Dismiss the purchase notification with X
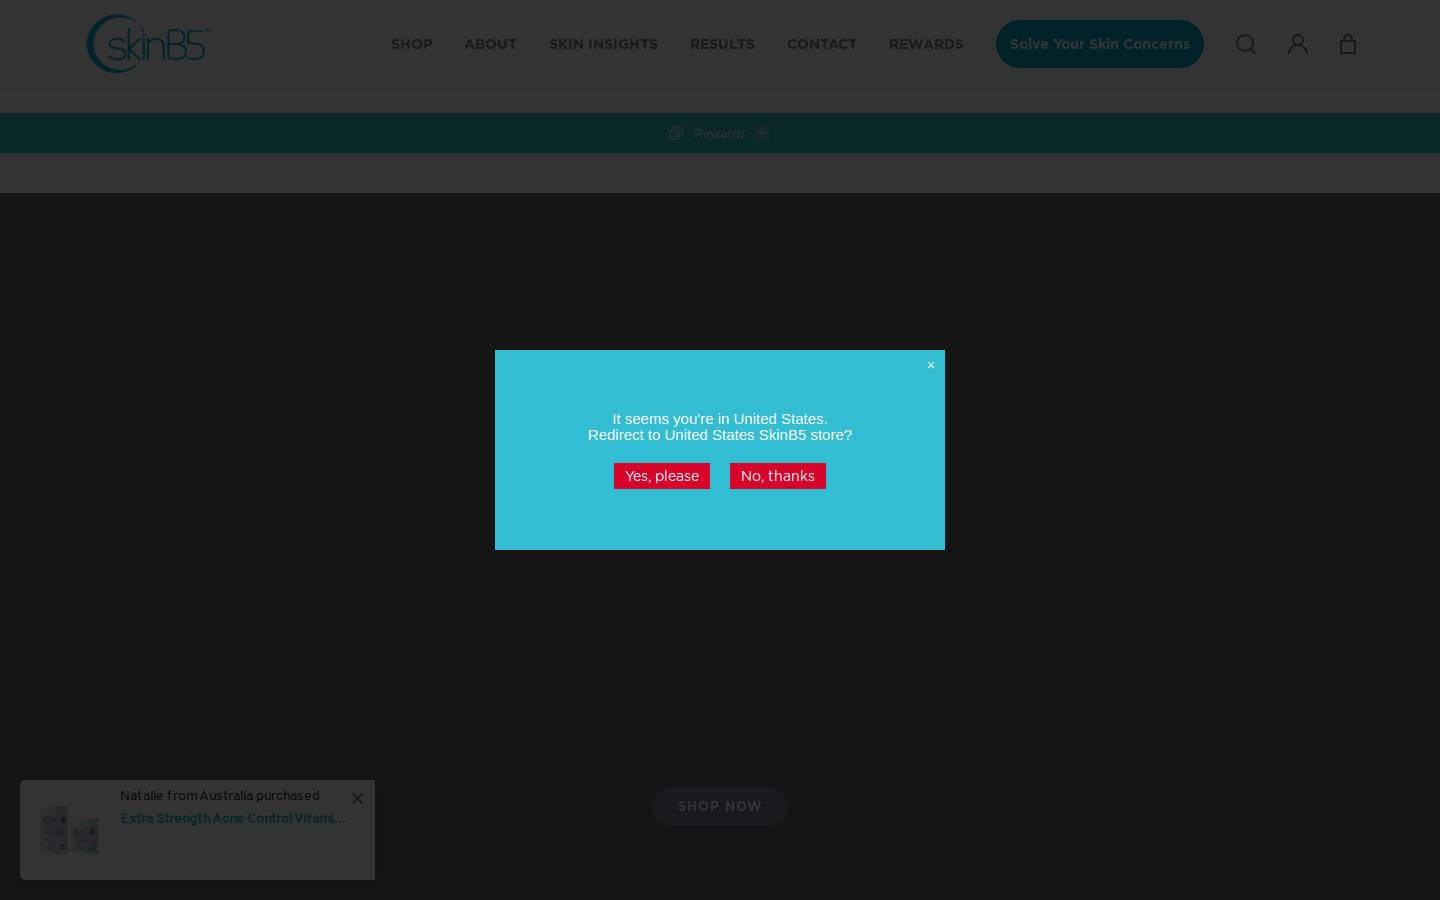This screenshot has height=900, width=1440. [357, 798]
